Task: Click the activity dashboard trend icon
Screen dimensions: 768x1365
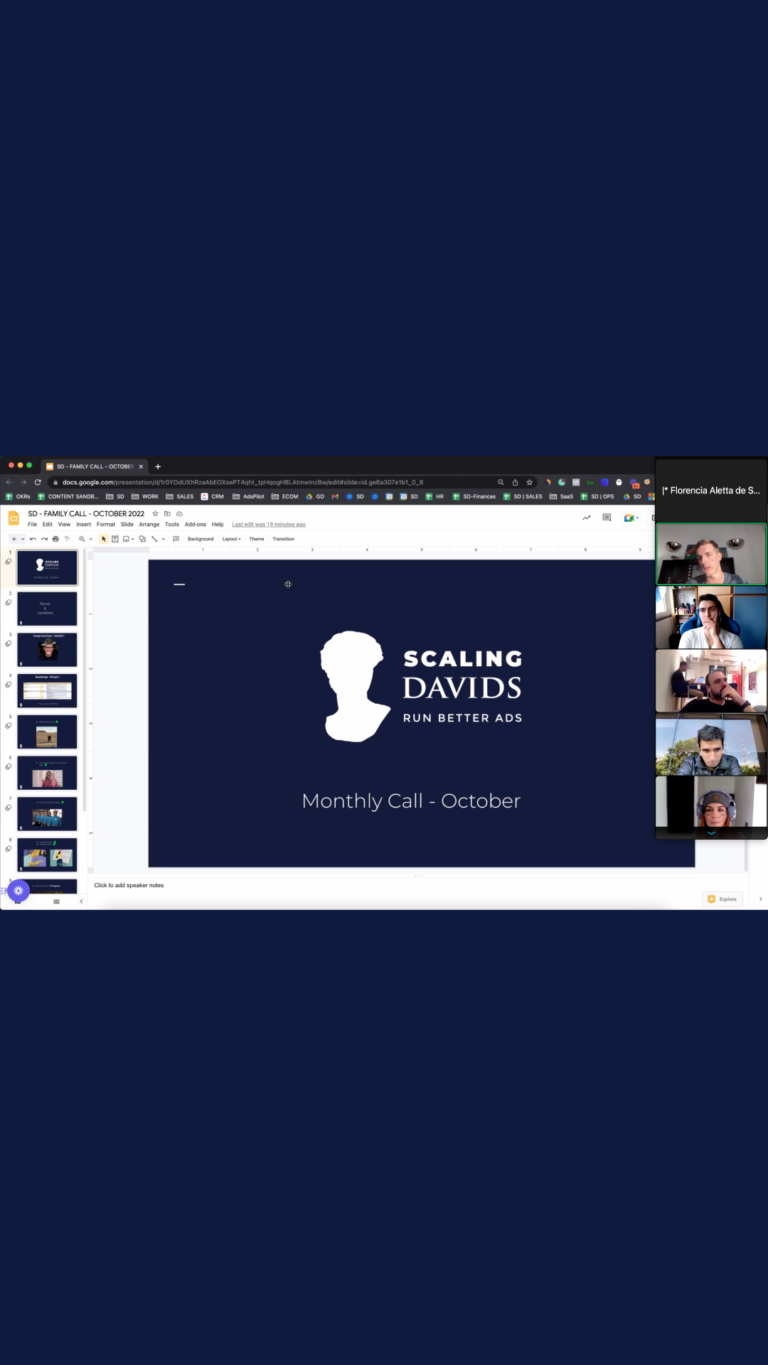Action: [585, 518]
